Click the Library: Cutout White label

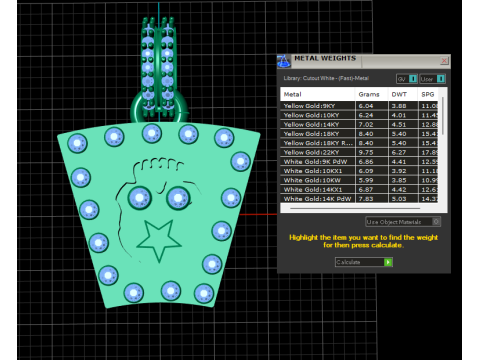point(326,78)
